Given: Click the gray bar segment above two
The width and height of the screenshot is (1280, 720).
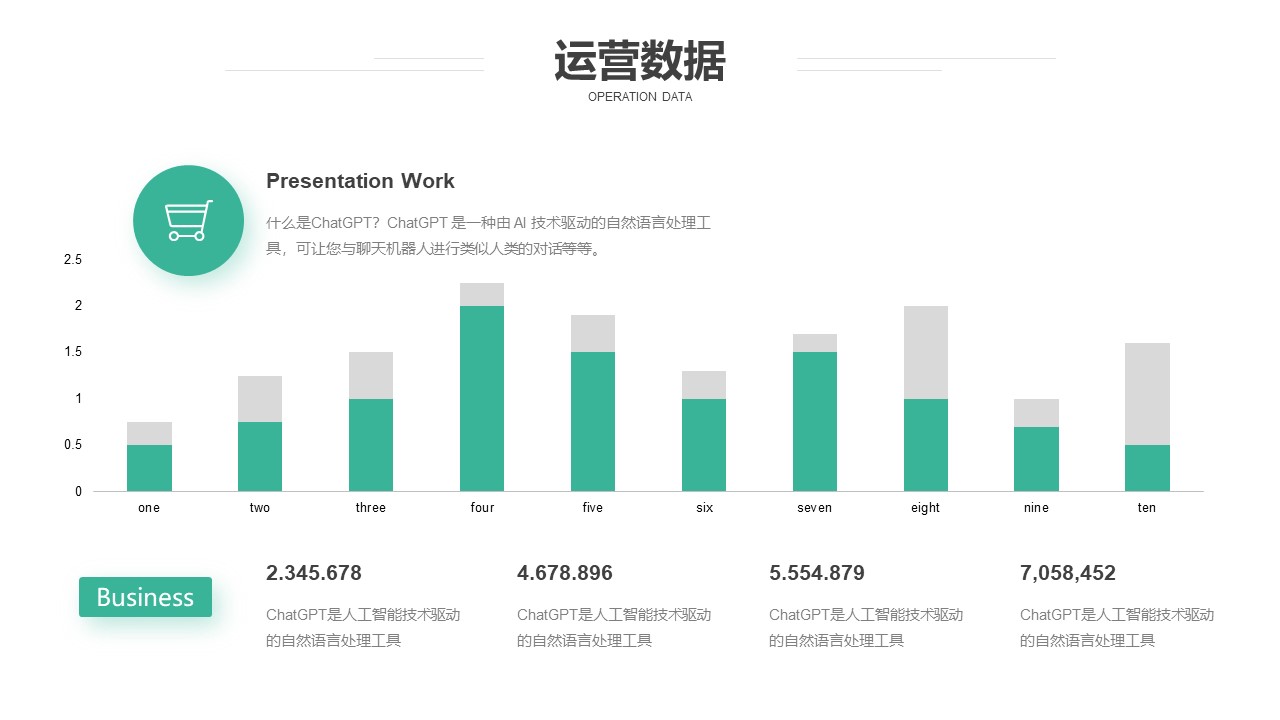Looking at the screenshot, I should (260, 399).
